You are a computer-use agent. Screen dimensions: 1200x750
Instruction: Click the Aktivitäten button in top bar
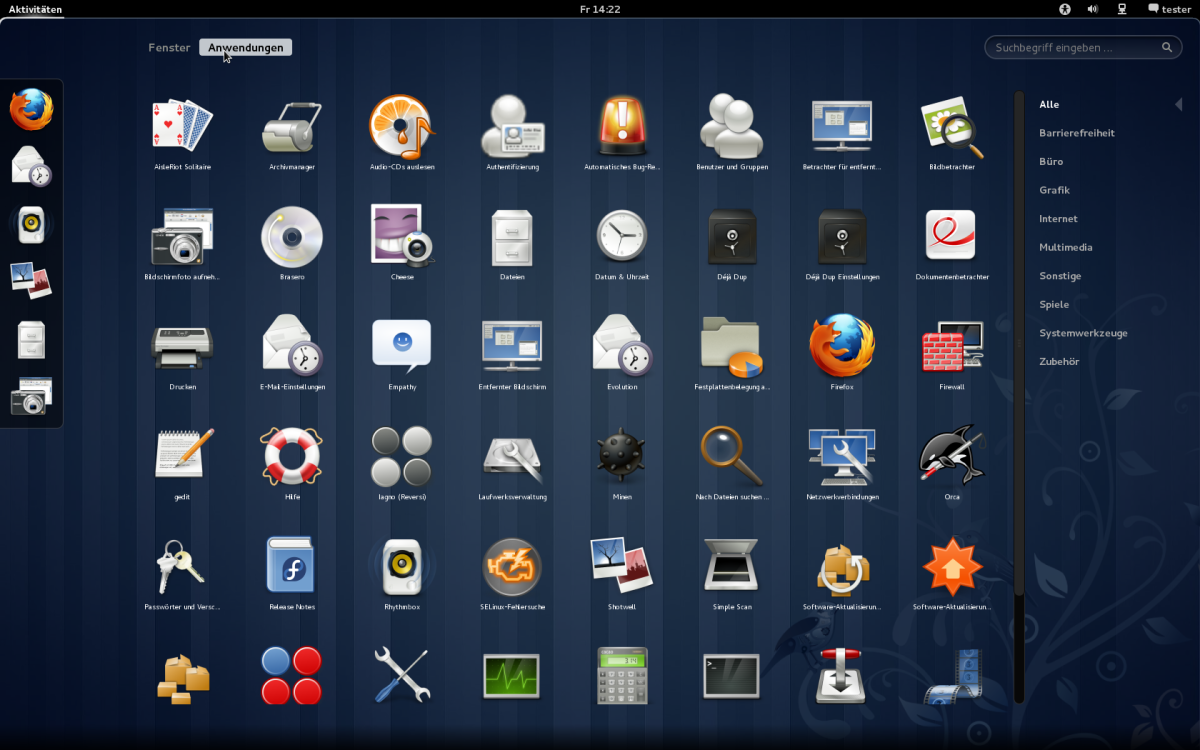tap(35, 9)
